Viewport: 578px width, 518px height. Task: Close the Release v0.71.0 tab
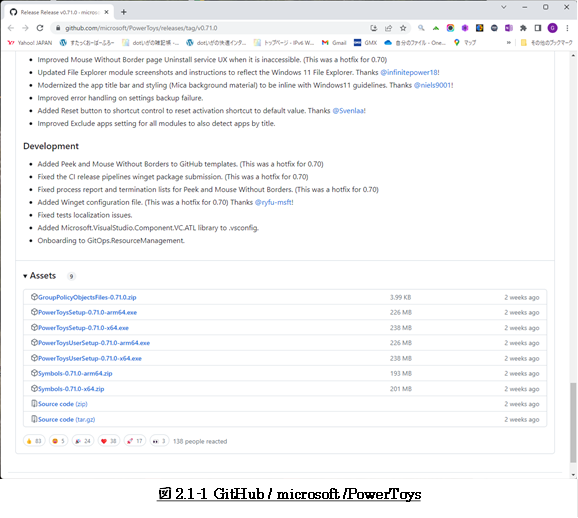point(107,12)
